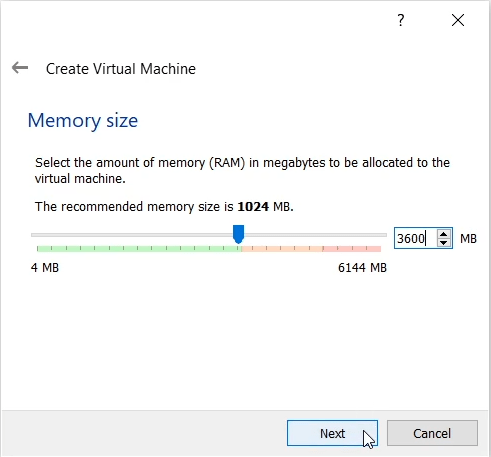The height and width of the screenshot is (457, 491).
Task: Open help with the question mark icon
Action: tap(401, 20)
